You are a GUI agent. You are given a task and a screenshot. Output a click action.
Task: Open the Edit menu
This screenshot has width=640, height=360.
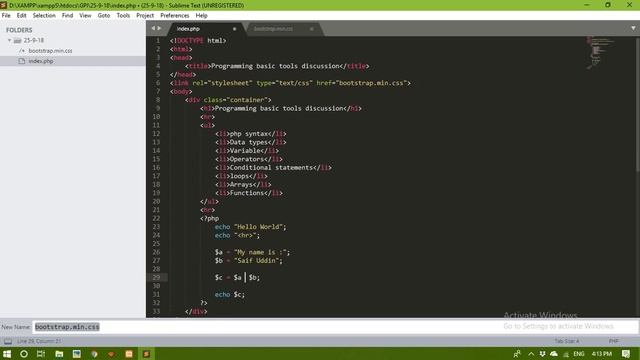pyautogui.click(x=21, y=16)
